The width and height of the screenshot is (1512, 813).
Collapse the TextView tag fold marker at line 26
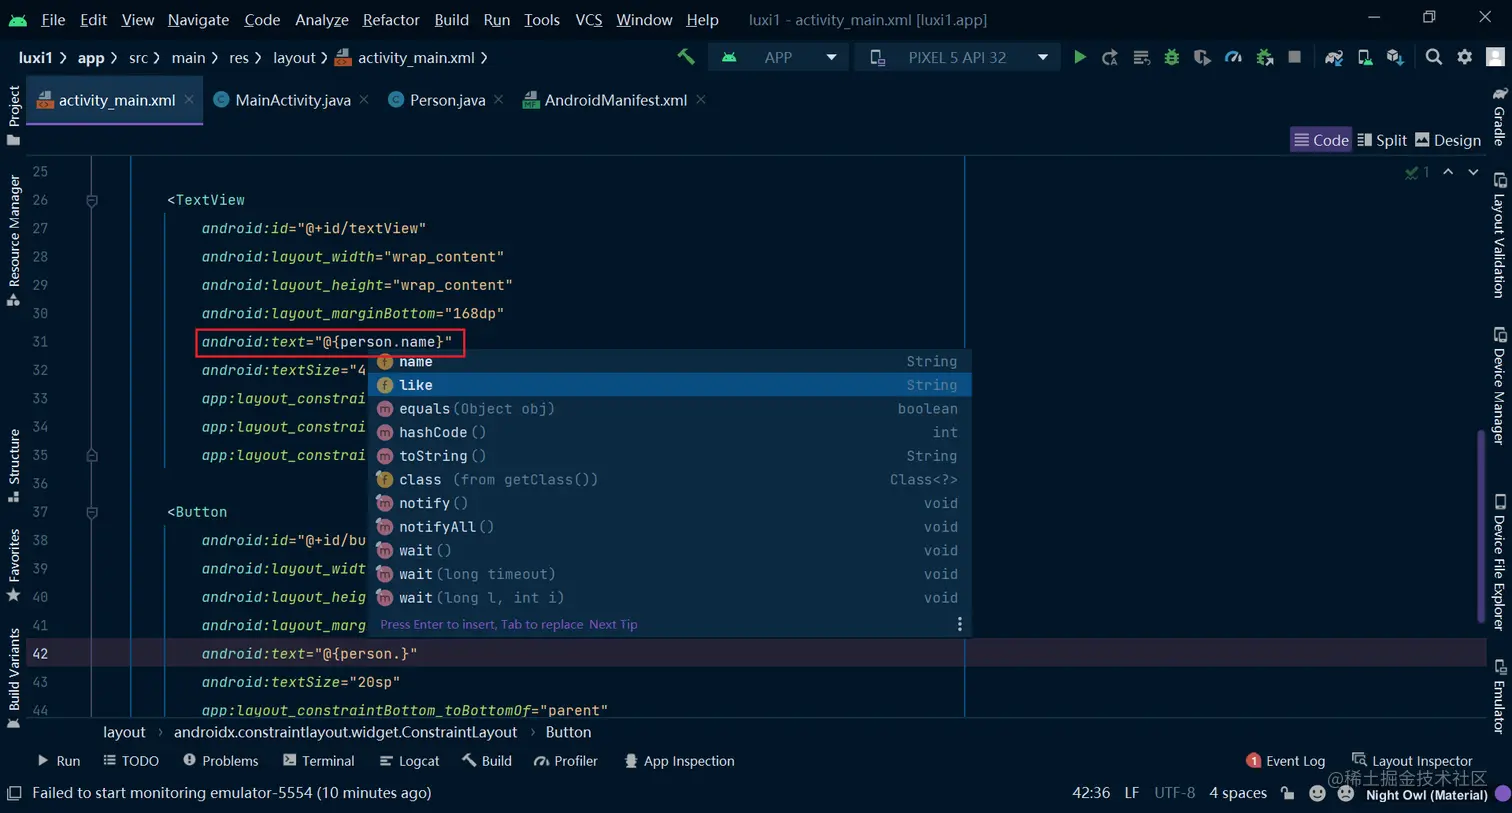coord(92,200)
